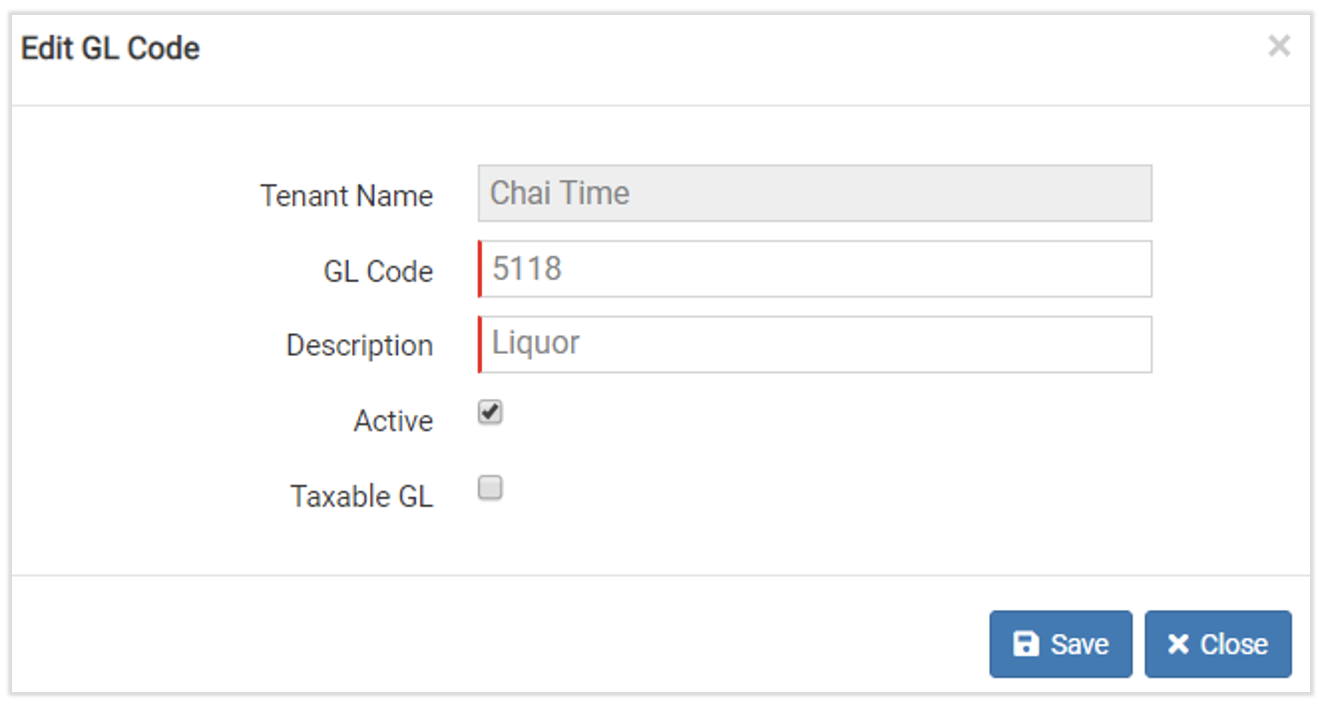This screenshot has width=1322, height=708.
Task: Click the Description label text
Action: 359,346
